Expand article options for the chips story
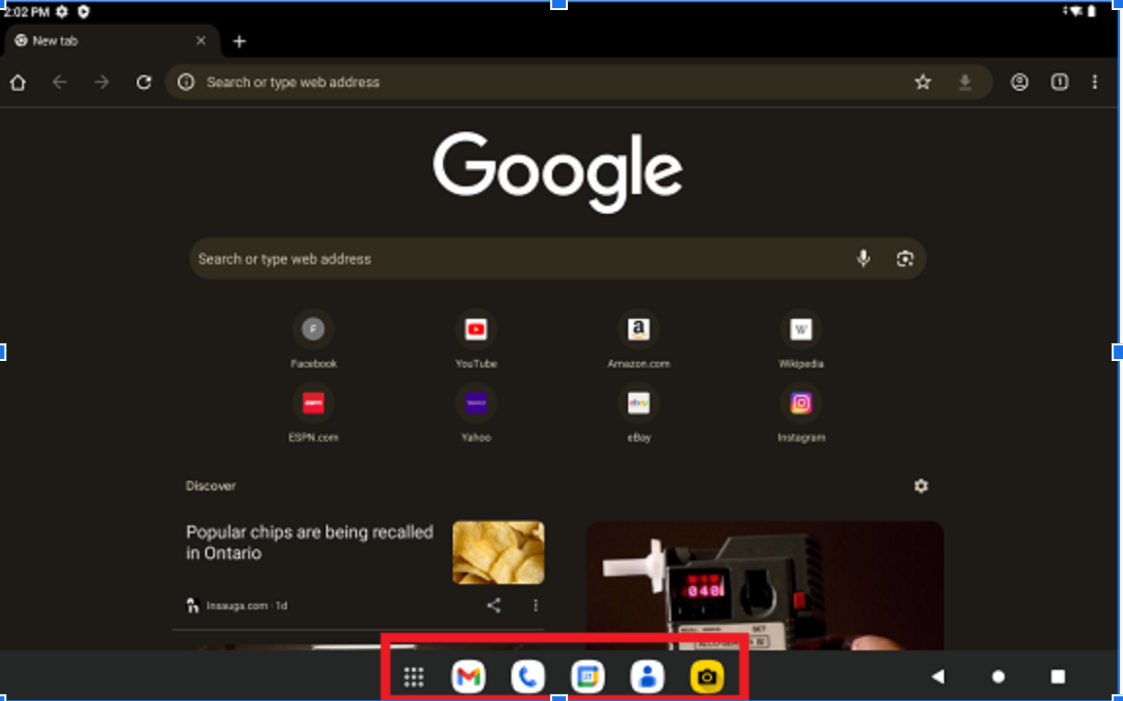 536,605
